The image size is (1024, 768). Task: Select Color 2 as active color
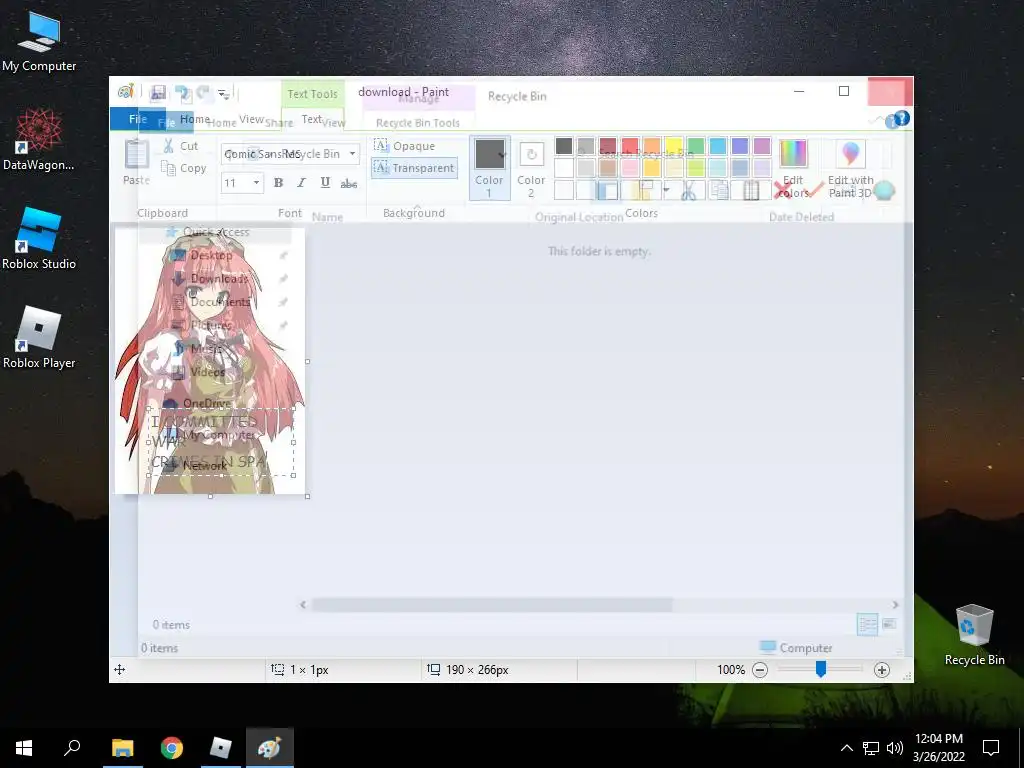[x=531, y=168]
